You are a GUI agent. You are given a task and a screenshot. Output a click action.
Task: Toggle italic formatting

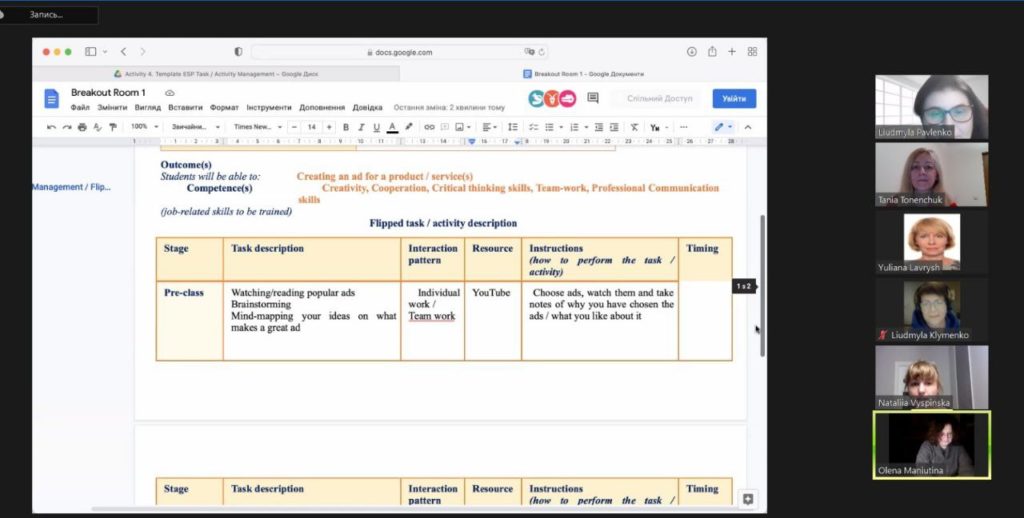[x=360, y=127]
